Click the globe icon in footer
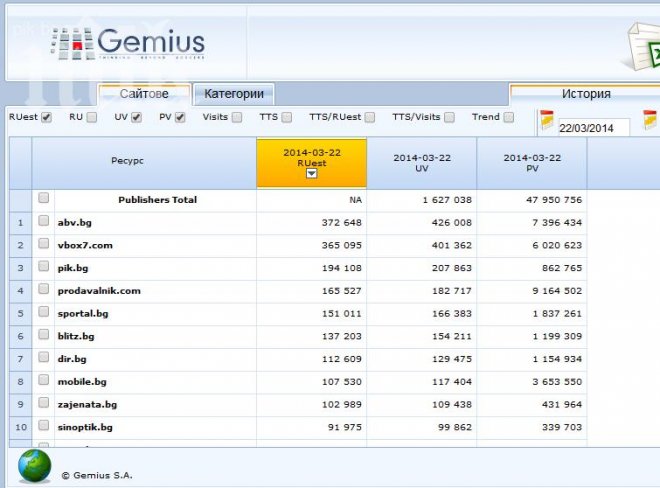The height and width of the screenshot is (488, 660). tap(34, 466)
